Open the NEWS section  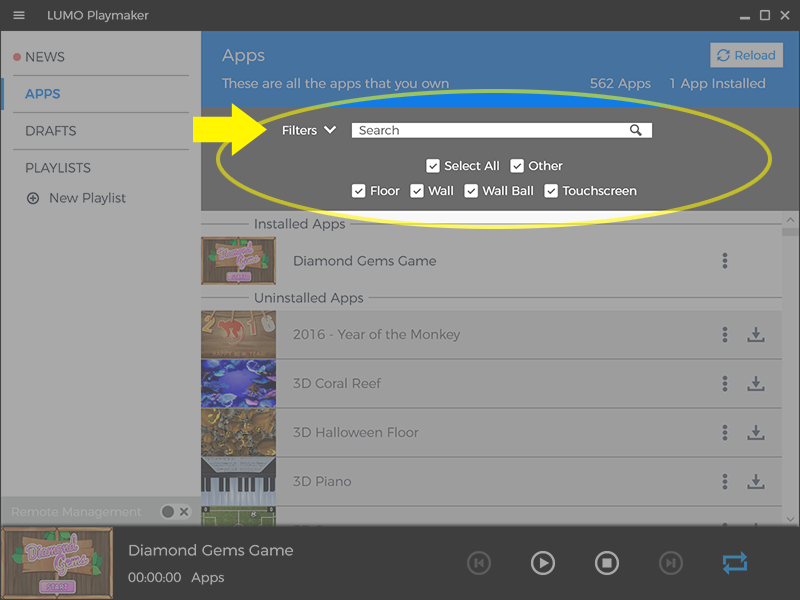coord(45,57)
